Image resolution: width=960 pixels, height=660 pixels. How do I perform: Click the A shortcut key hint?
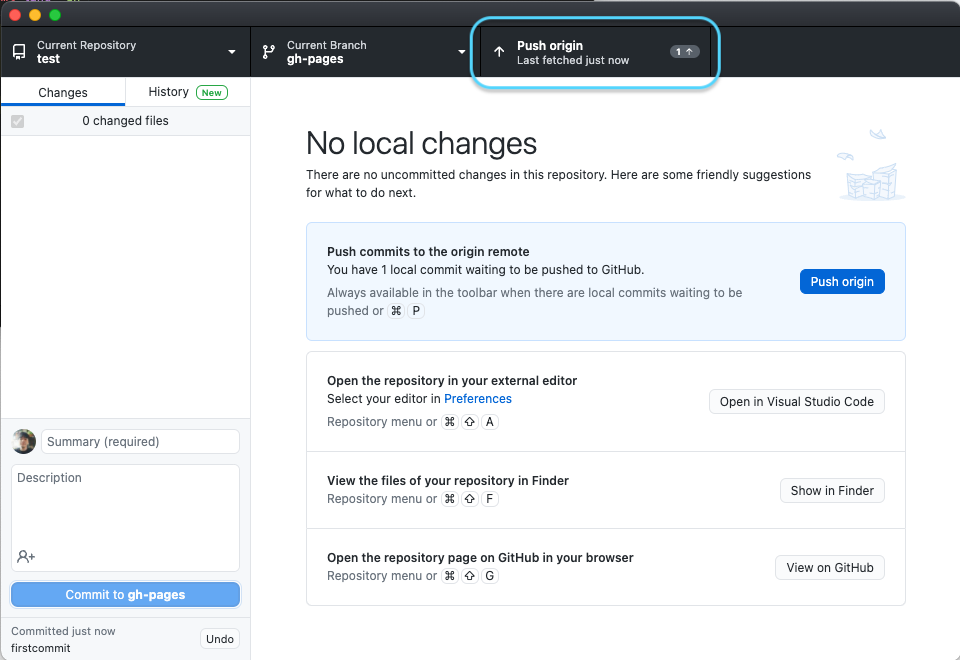click(489, 422)
